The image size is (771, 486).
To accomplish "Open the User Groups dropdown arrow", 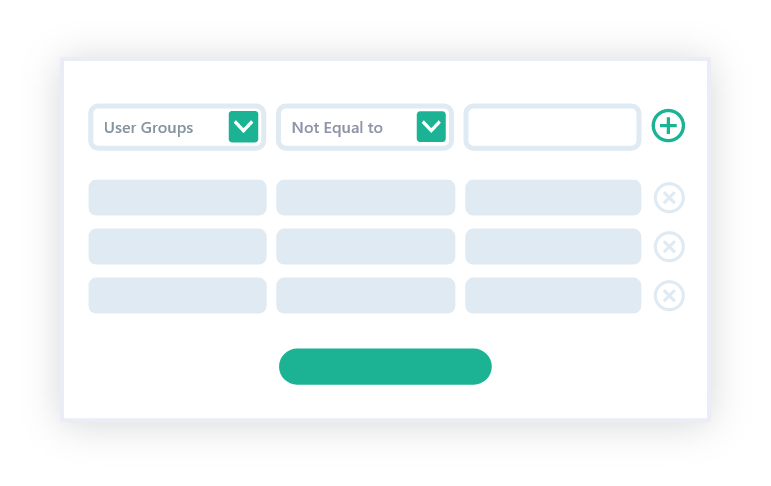I will click(243, 127).
